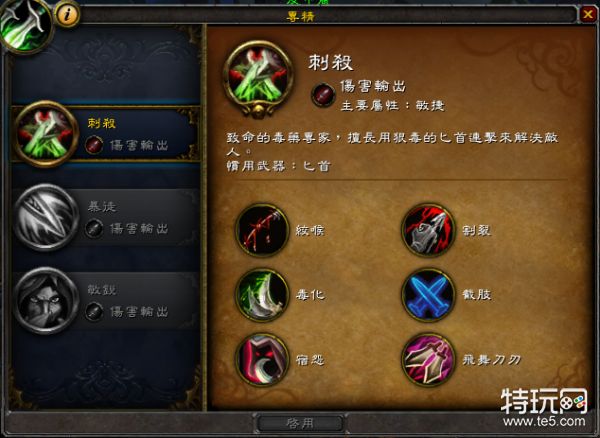
Task: Click the 飛舞刀刃 (Fan of Knives) icon
Action: [x=428, y=359]
